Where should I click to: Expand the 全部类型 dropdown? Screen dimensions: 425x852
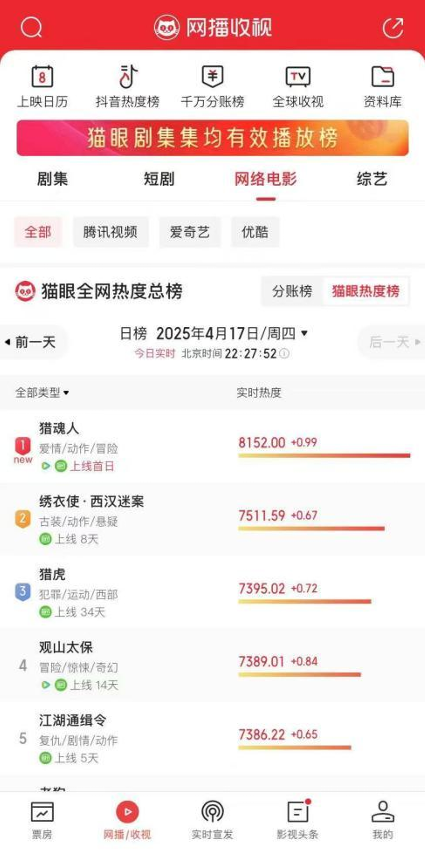tap(42, 392)
